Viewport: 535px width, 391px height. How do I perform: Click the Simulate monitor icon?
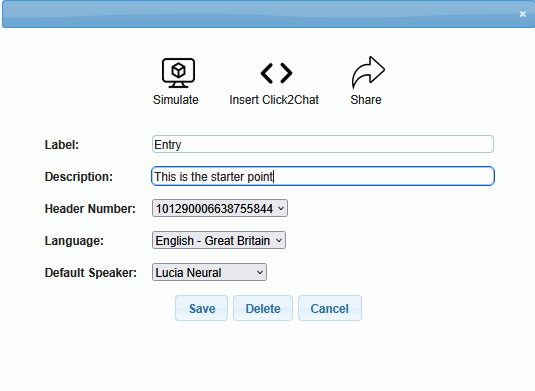(178, 73)
